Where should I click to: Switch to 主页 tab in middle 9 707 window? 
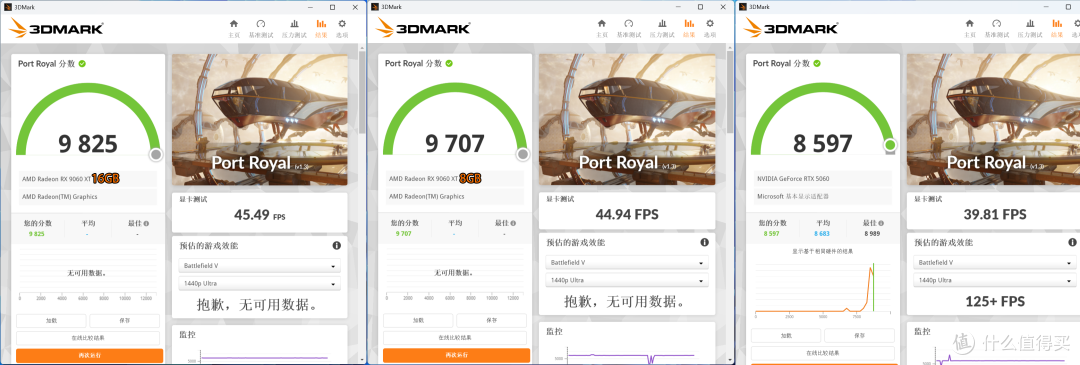point(601,28)
